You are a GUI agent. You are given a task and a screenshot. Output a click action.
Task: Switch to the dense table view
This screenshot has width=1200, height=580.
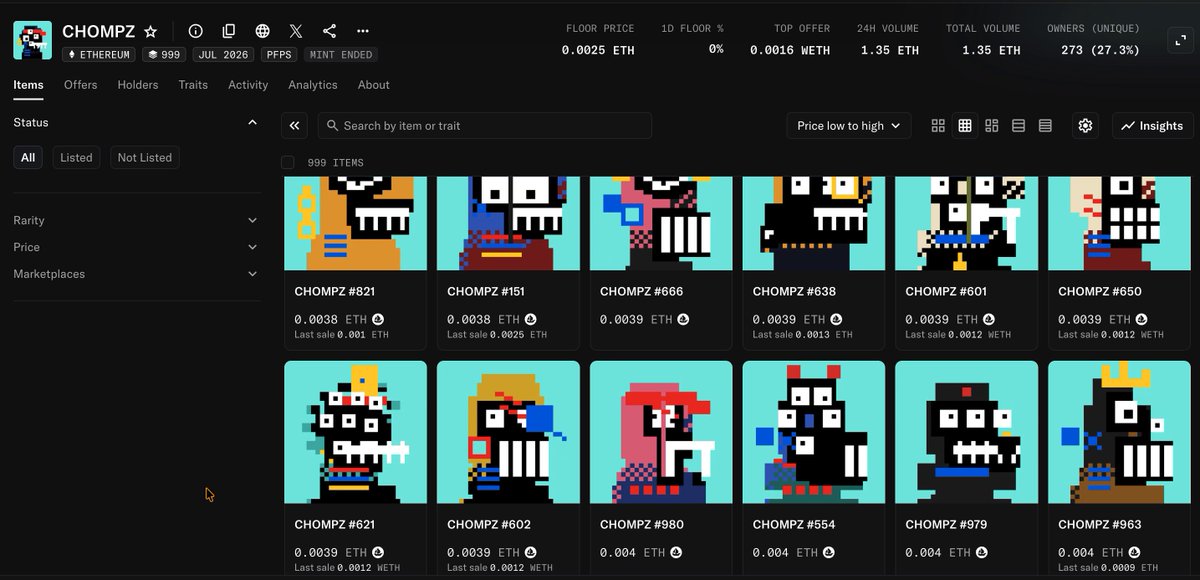pos(1045,126)
